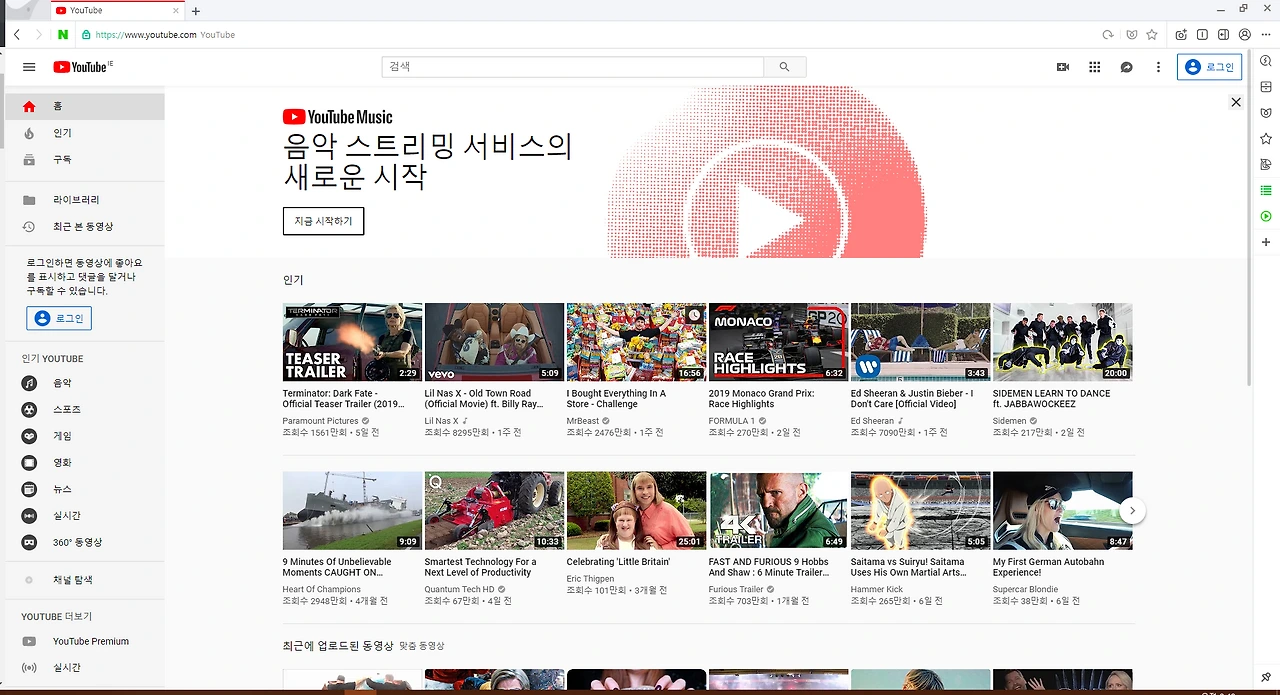The height and width of the screenshot is (695, 1280).
Task: Open Saitama vs Suiryu video thumbnail
Action: click(x=920, y=510)
